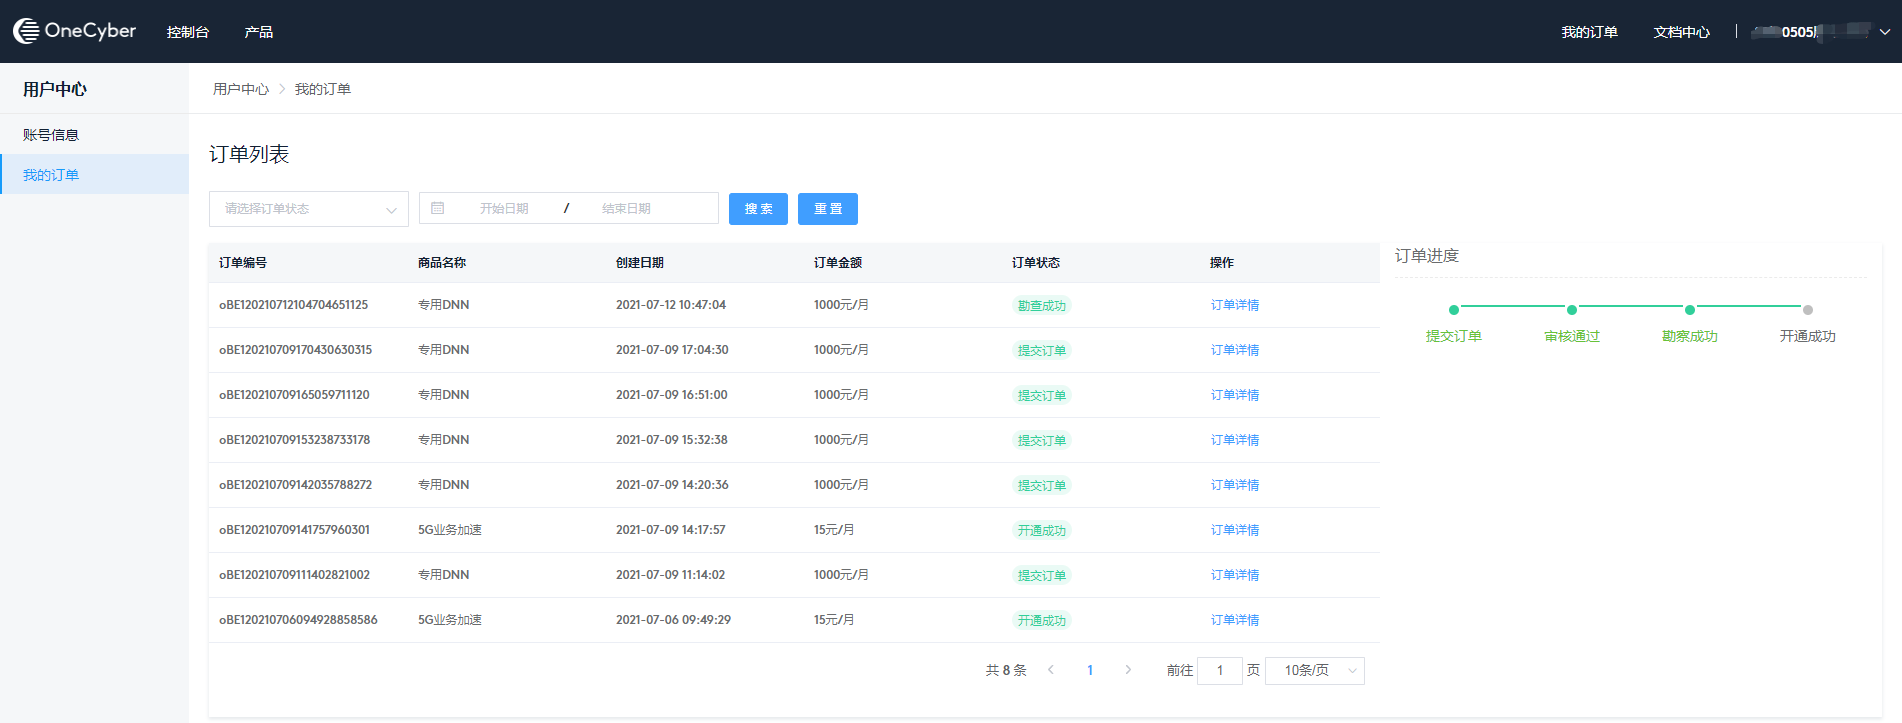Go to previous page arrow in pagination

[x=1050, y=670]
